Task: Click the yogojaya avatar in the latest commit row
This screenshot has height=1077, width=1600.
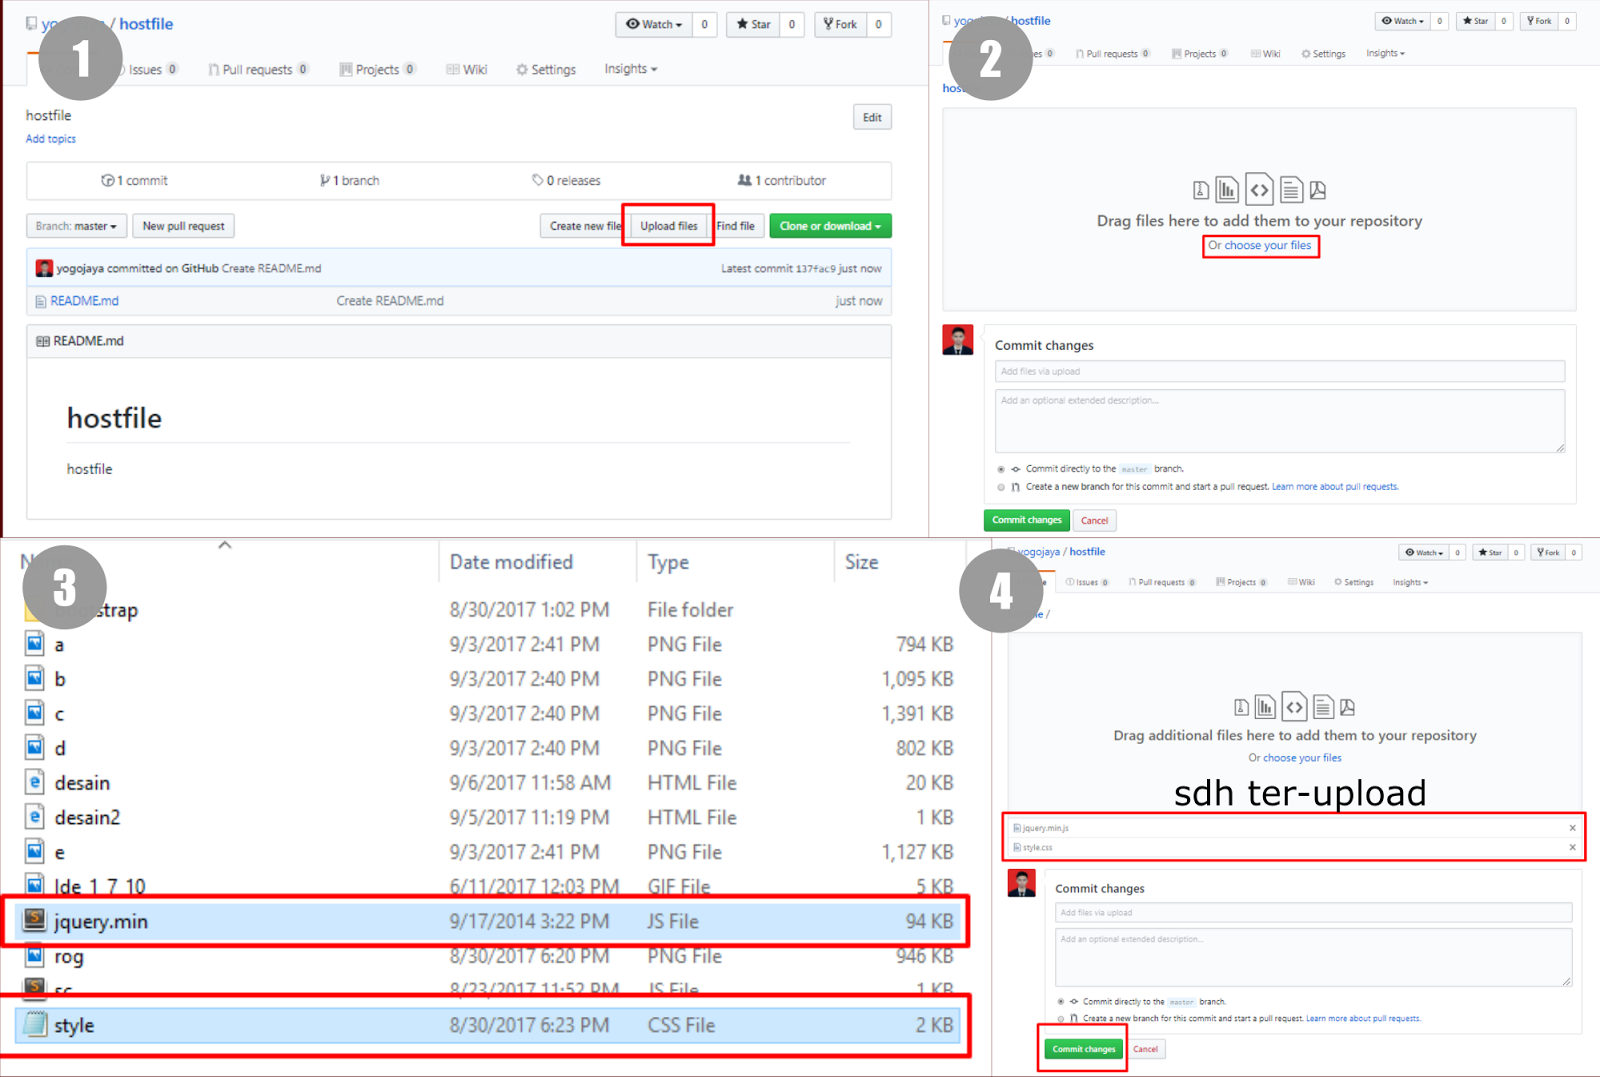Action: pos(44,268)
